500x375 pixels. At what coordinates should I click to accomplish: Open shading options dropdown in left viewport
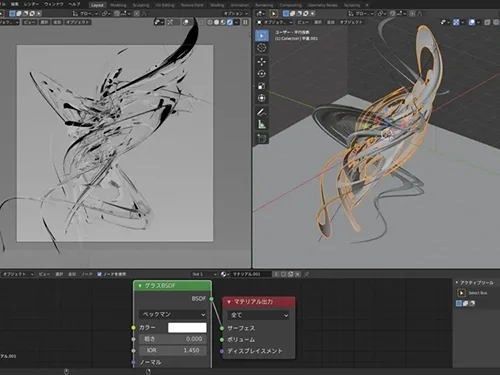236,22
